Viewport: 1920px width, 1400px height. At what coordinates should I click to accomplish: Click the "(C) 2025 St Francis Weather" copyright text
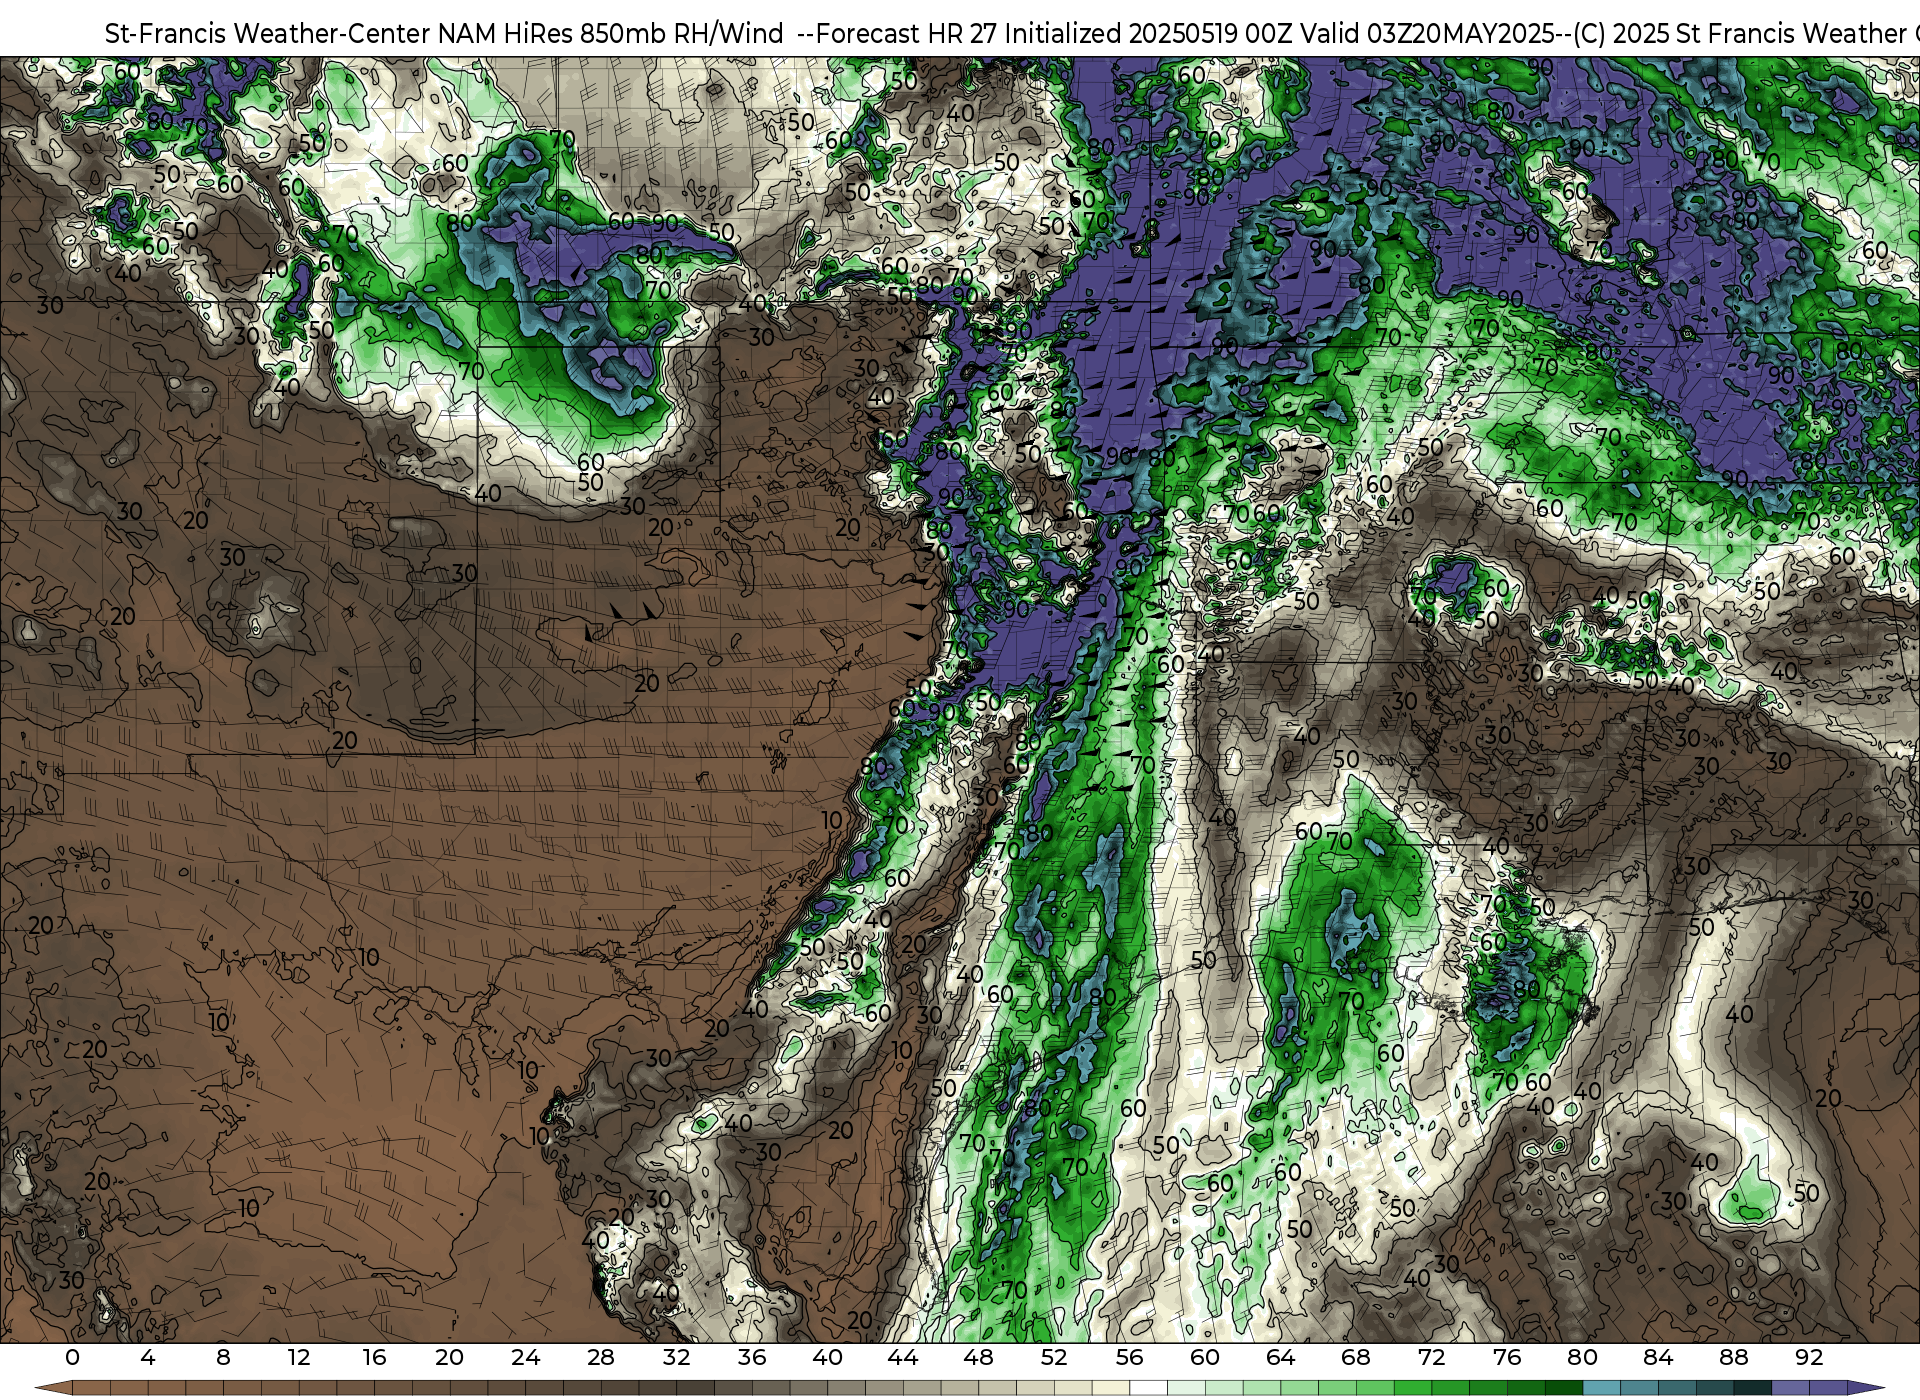1740,34
